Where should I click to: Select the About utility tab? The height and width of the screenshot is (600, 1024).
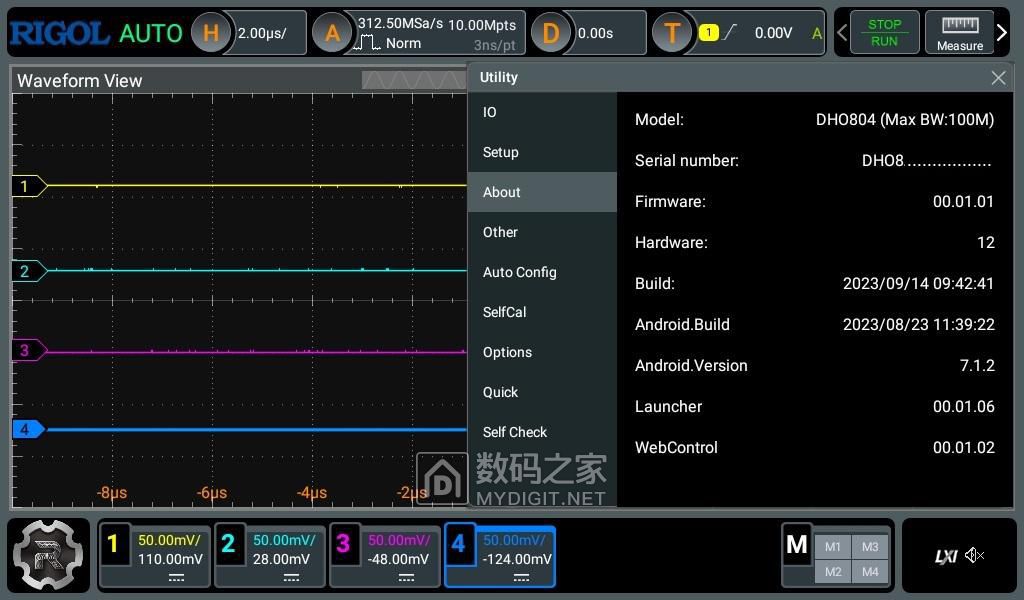(x=542, y=192)
